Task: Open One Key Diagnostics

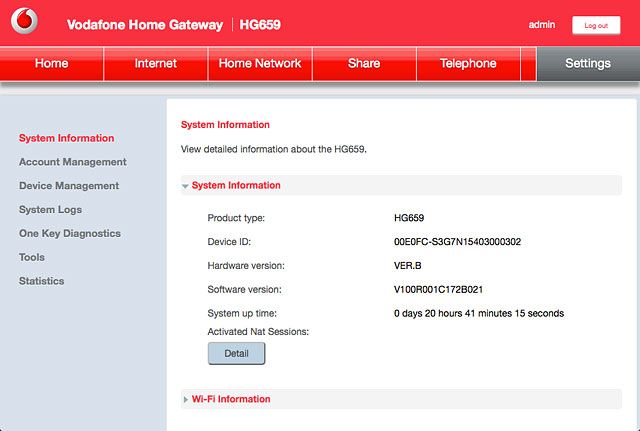Action: pos(70,233)
